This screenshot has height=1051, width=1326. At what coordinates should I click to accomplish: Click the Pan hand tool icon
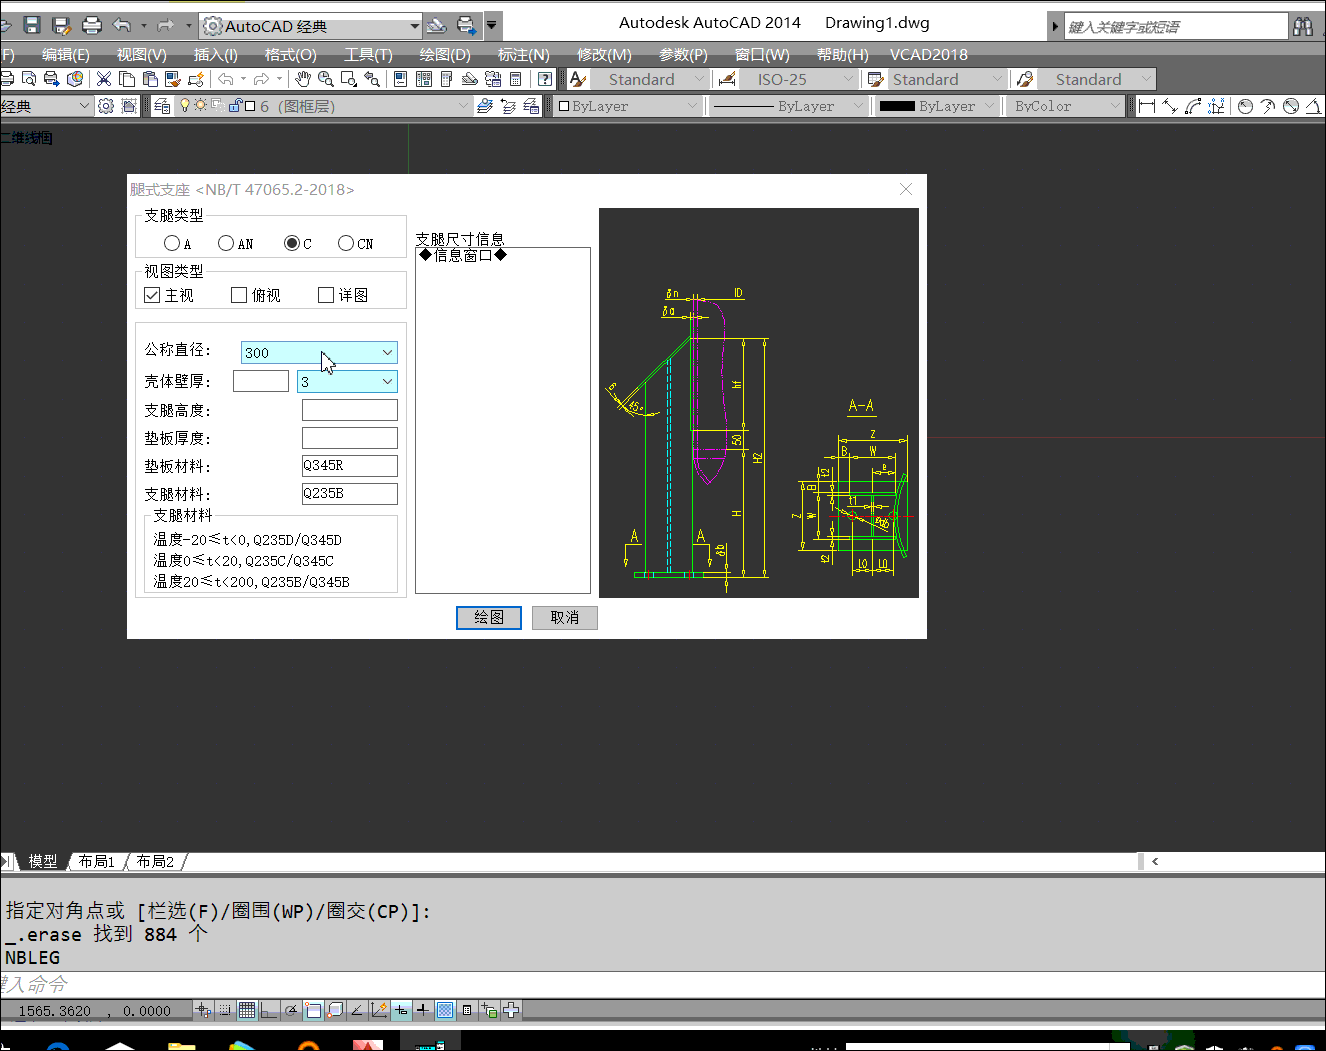303,79
